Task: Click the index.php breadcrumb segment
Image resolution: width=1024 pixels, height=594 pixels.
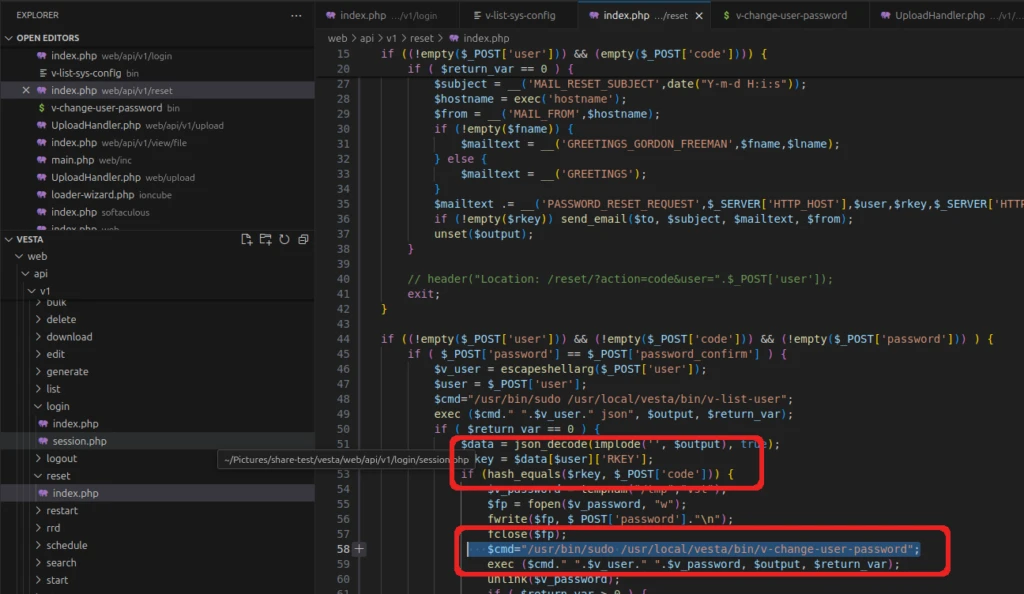Action: [x=486, y=39]
